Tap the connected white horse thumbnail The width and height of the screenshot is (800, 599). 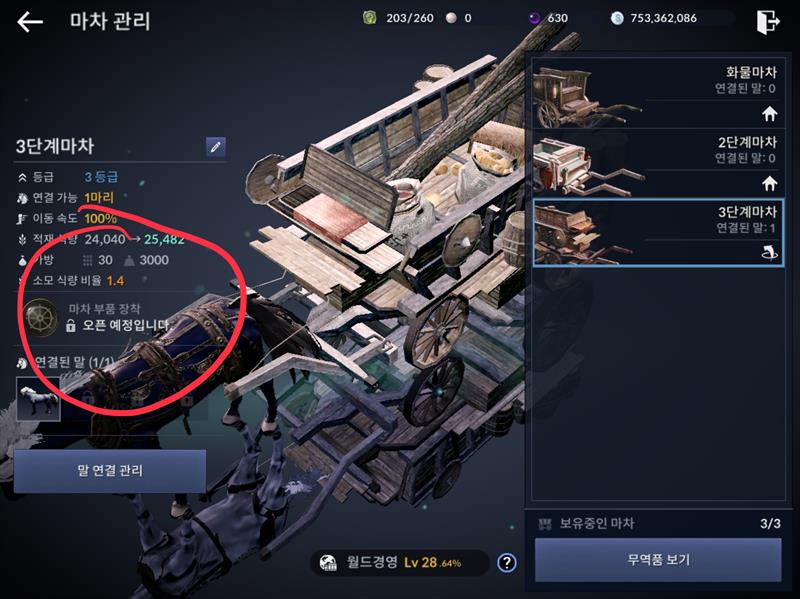[x=38, y=398]
